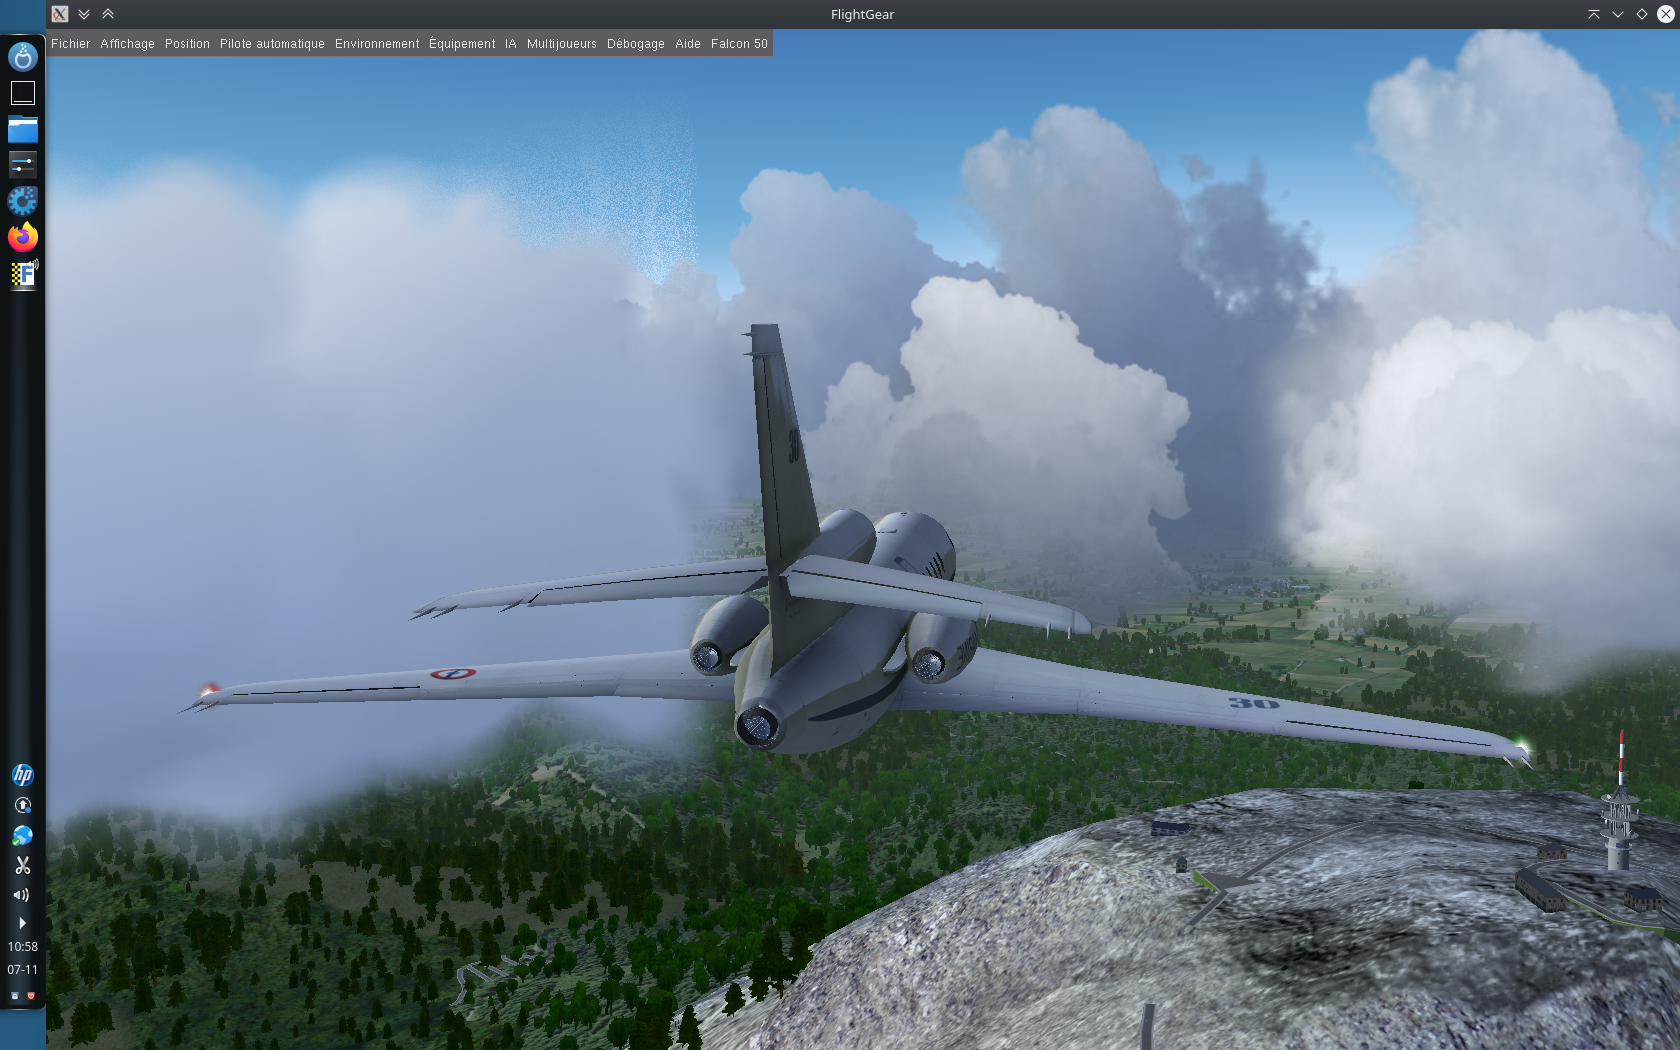Open the Débogage menu

tap(635, 44)
